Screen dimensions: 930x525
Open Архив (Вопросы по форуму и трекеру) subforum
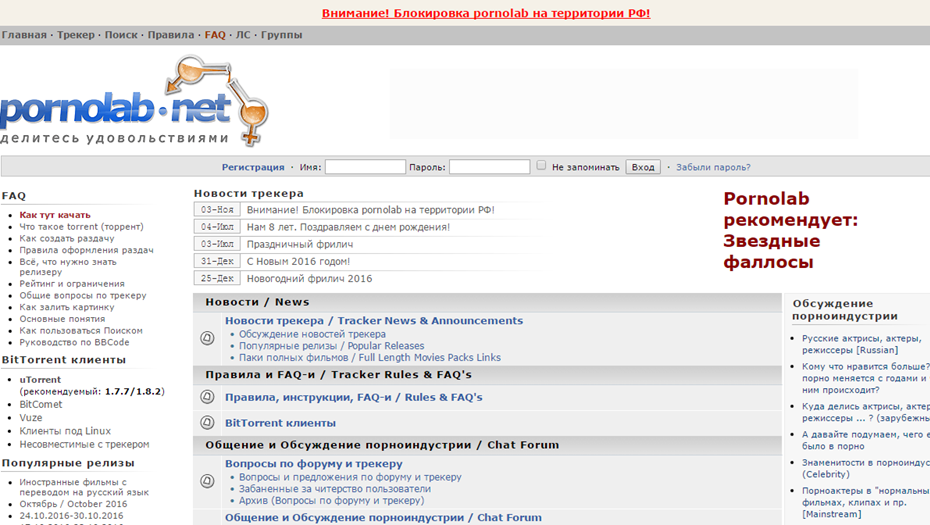coord(332,501)
